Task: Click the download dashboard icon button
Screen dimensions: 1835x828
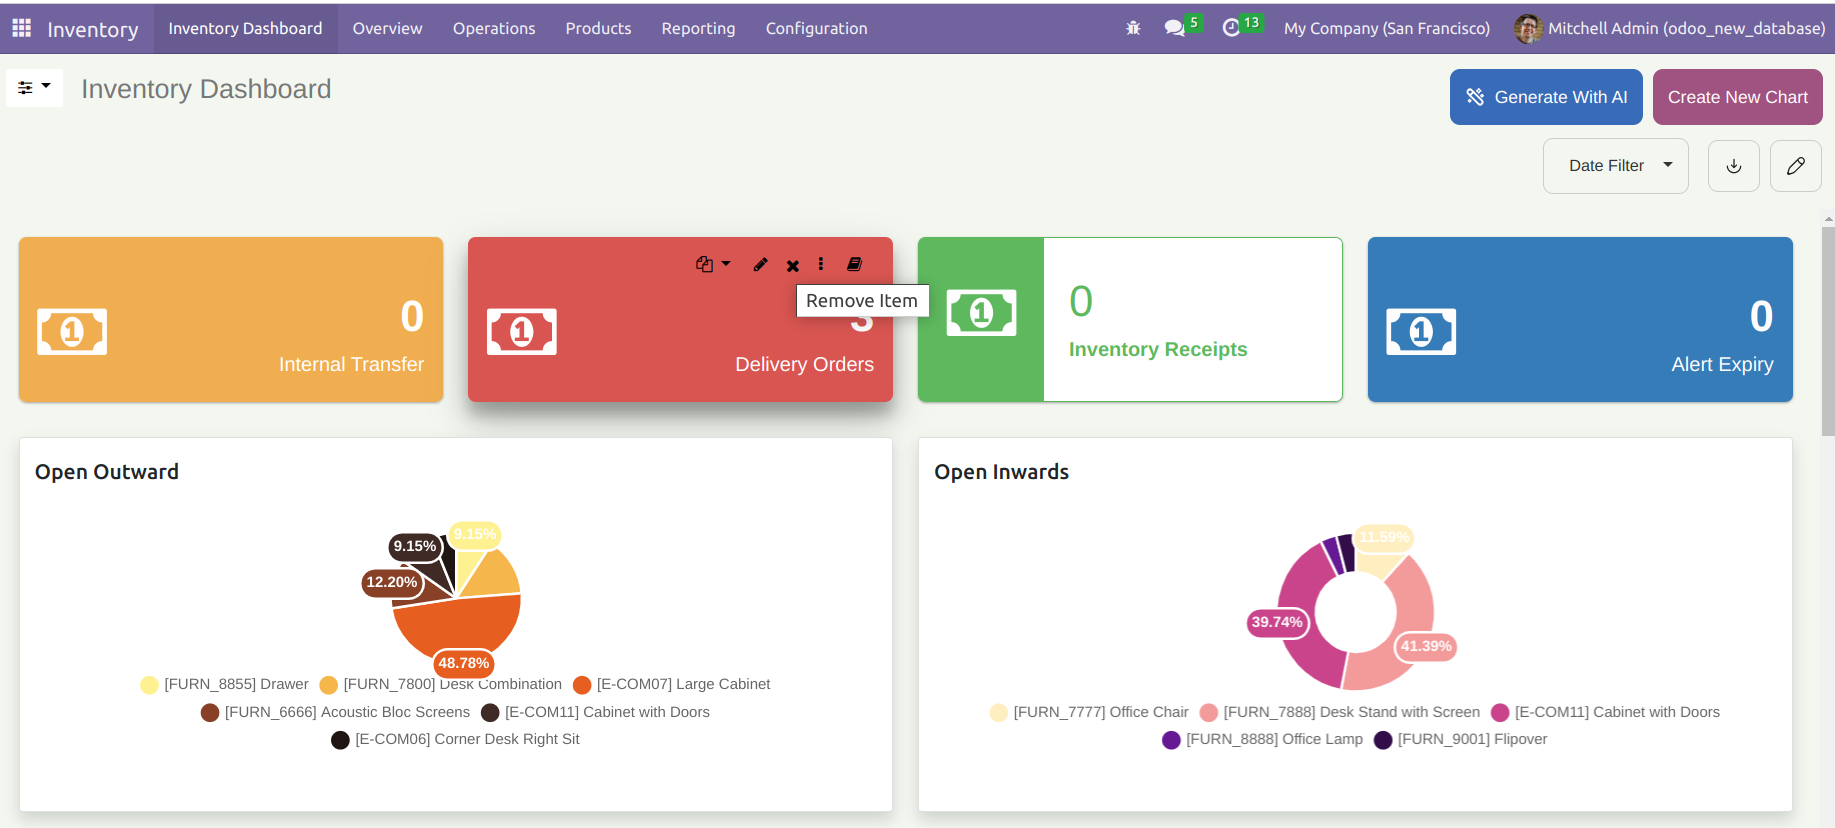Action: 1734,166
